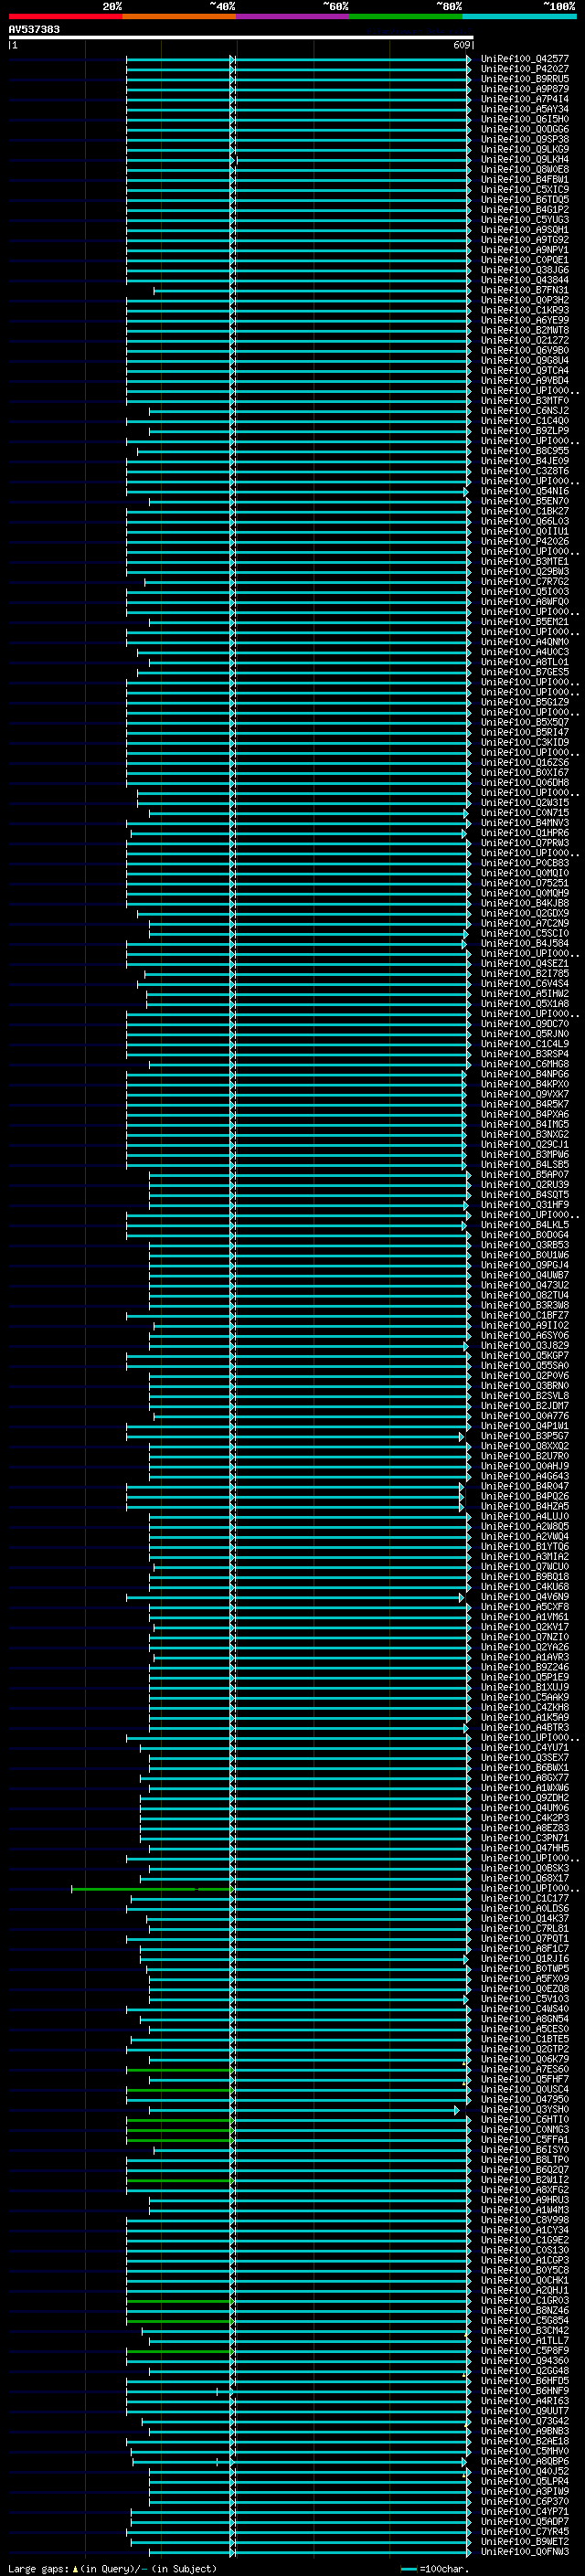Select label UniRef100_Q3RB53
The width and height of the screenshot is (585, 2576).
[525, 1245]
